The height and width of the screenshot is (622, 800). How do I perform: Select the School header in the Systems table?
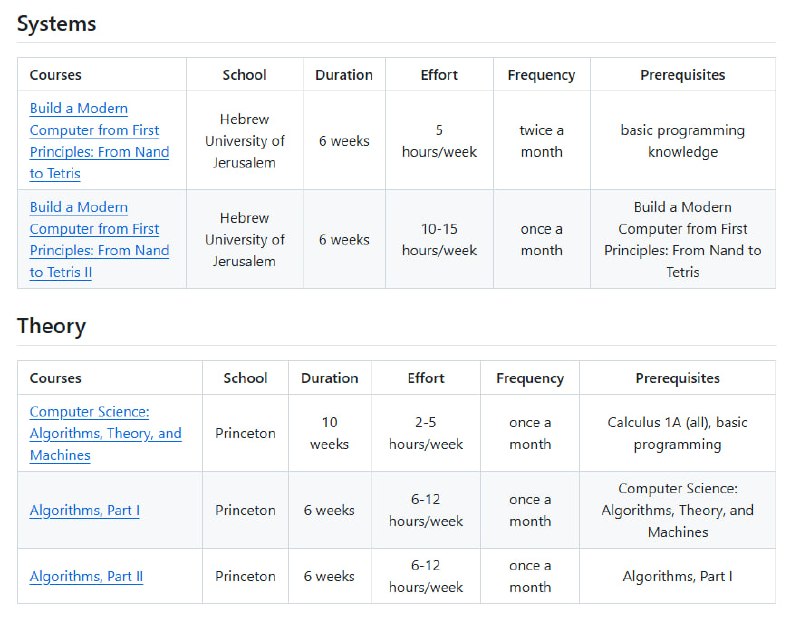[245, 75]
